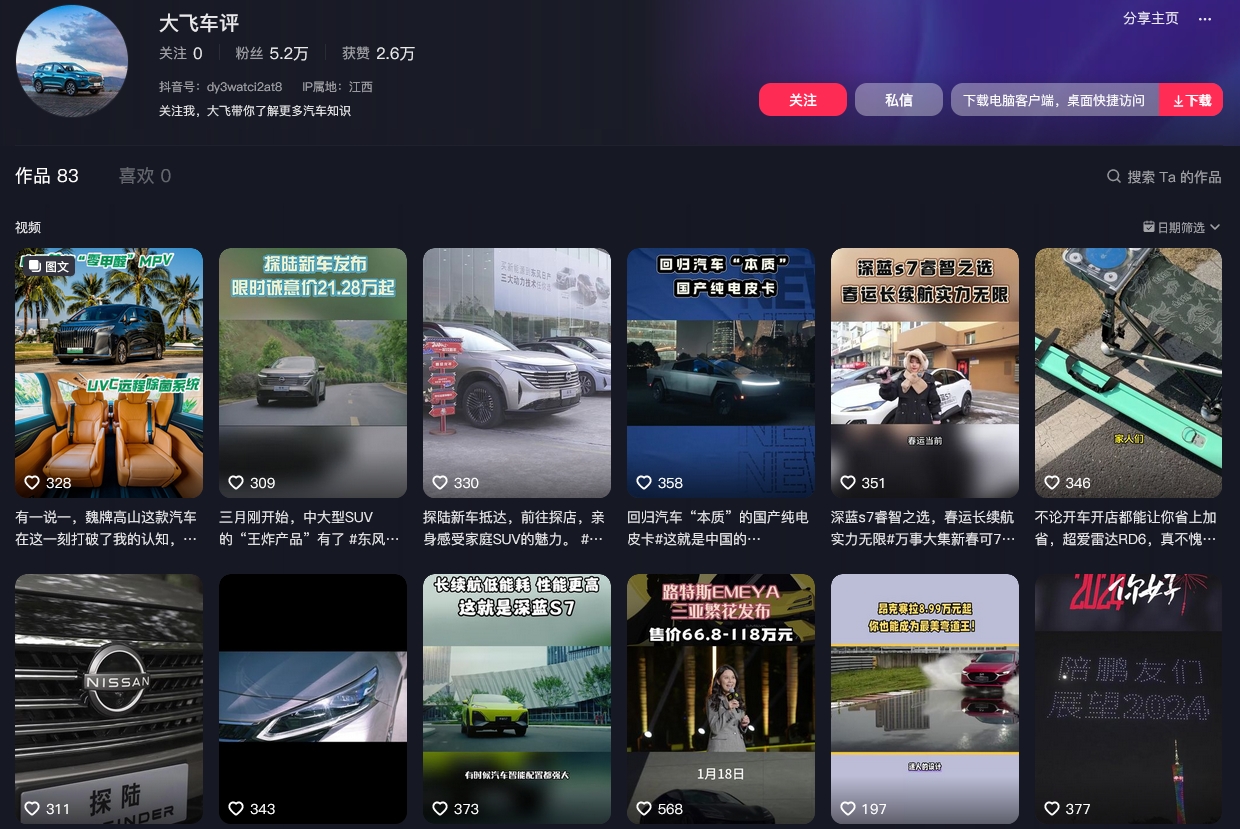The height and width of the screenshot is (829, 1240).
Task: Click 粉丝 5.2万 followers count
Action: coord(272,53)
